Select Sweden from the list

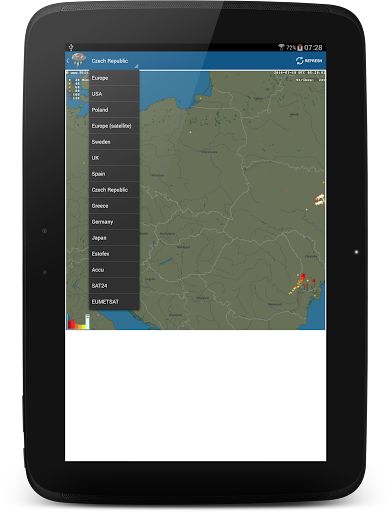click(114, 142)
